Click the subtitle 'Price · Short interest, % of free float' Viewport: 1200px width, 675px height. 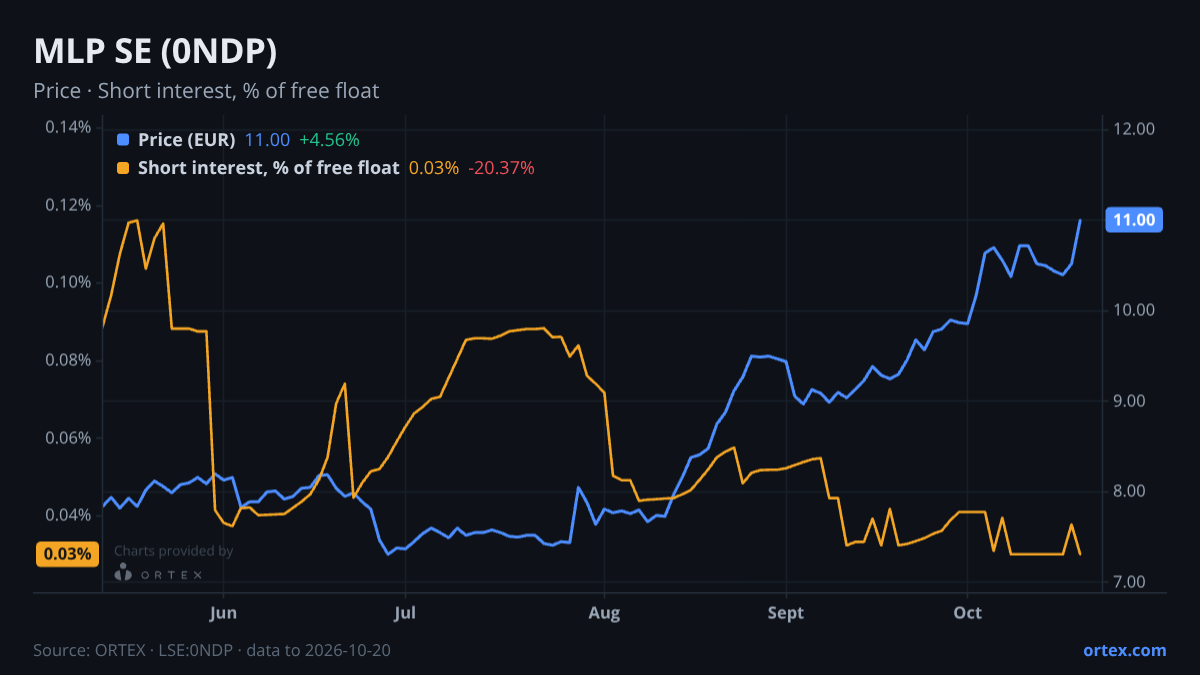206,91
